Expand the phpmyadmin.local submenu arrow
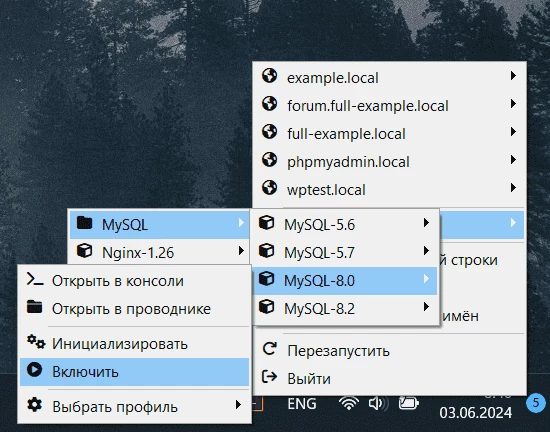This screenshot has height=432, width=550. pyautogui.click(x=513, y=160)
